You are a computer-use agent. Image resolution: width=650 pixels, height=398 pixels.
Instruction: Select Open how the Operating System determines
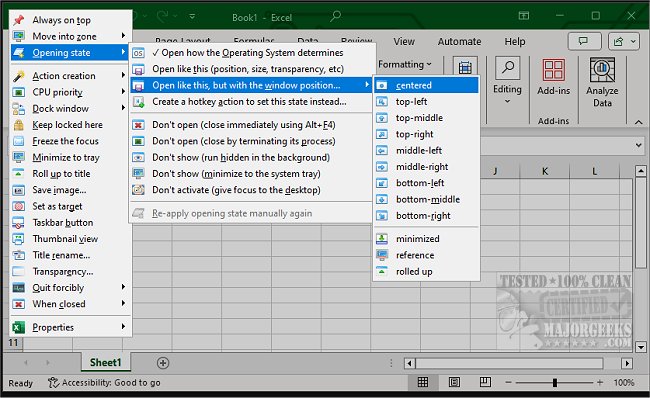coord(251,53)
